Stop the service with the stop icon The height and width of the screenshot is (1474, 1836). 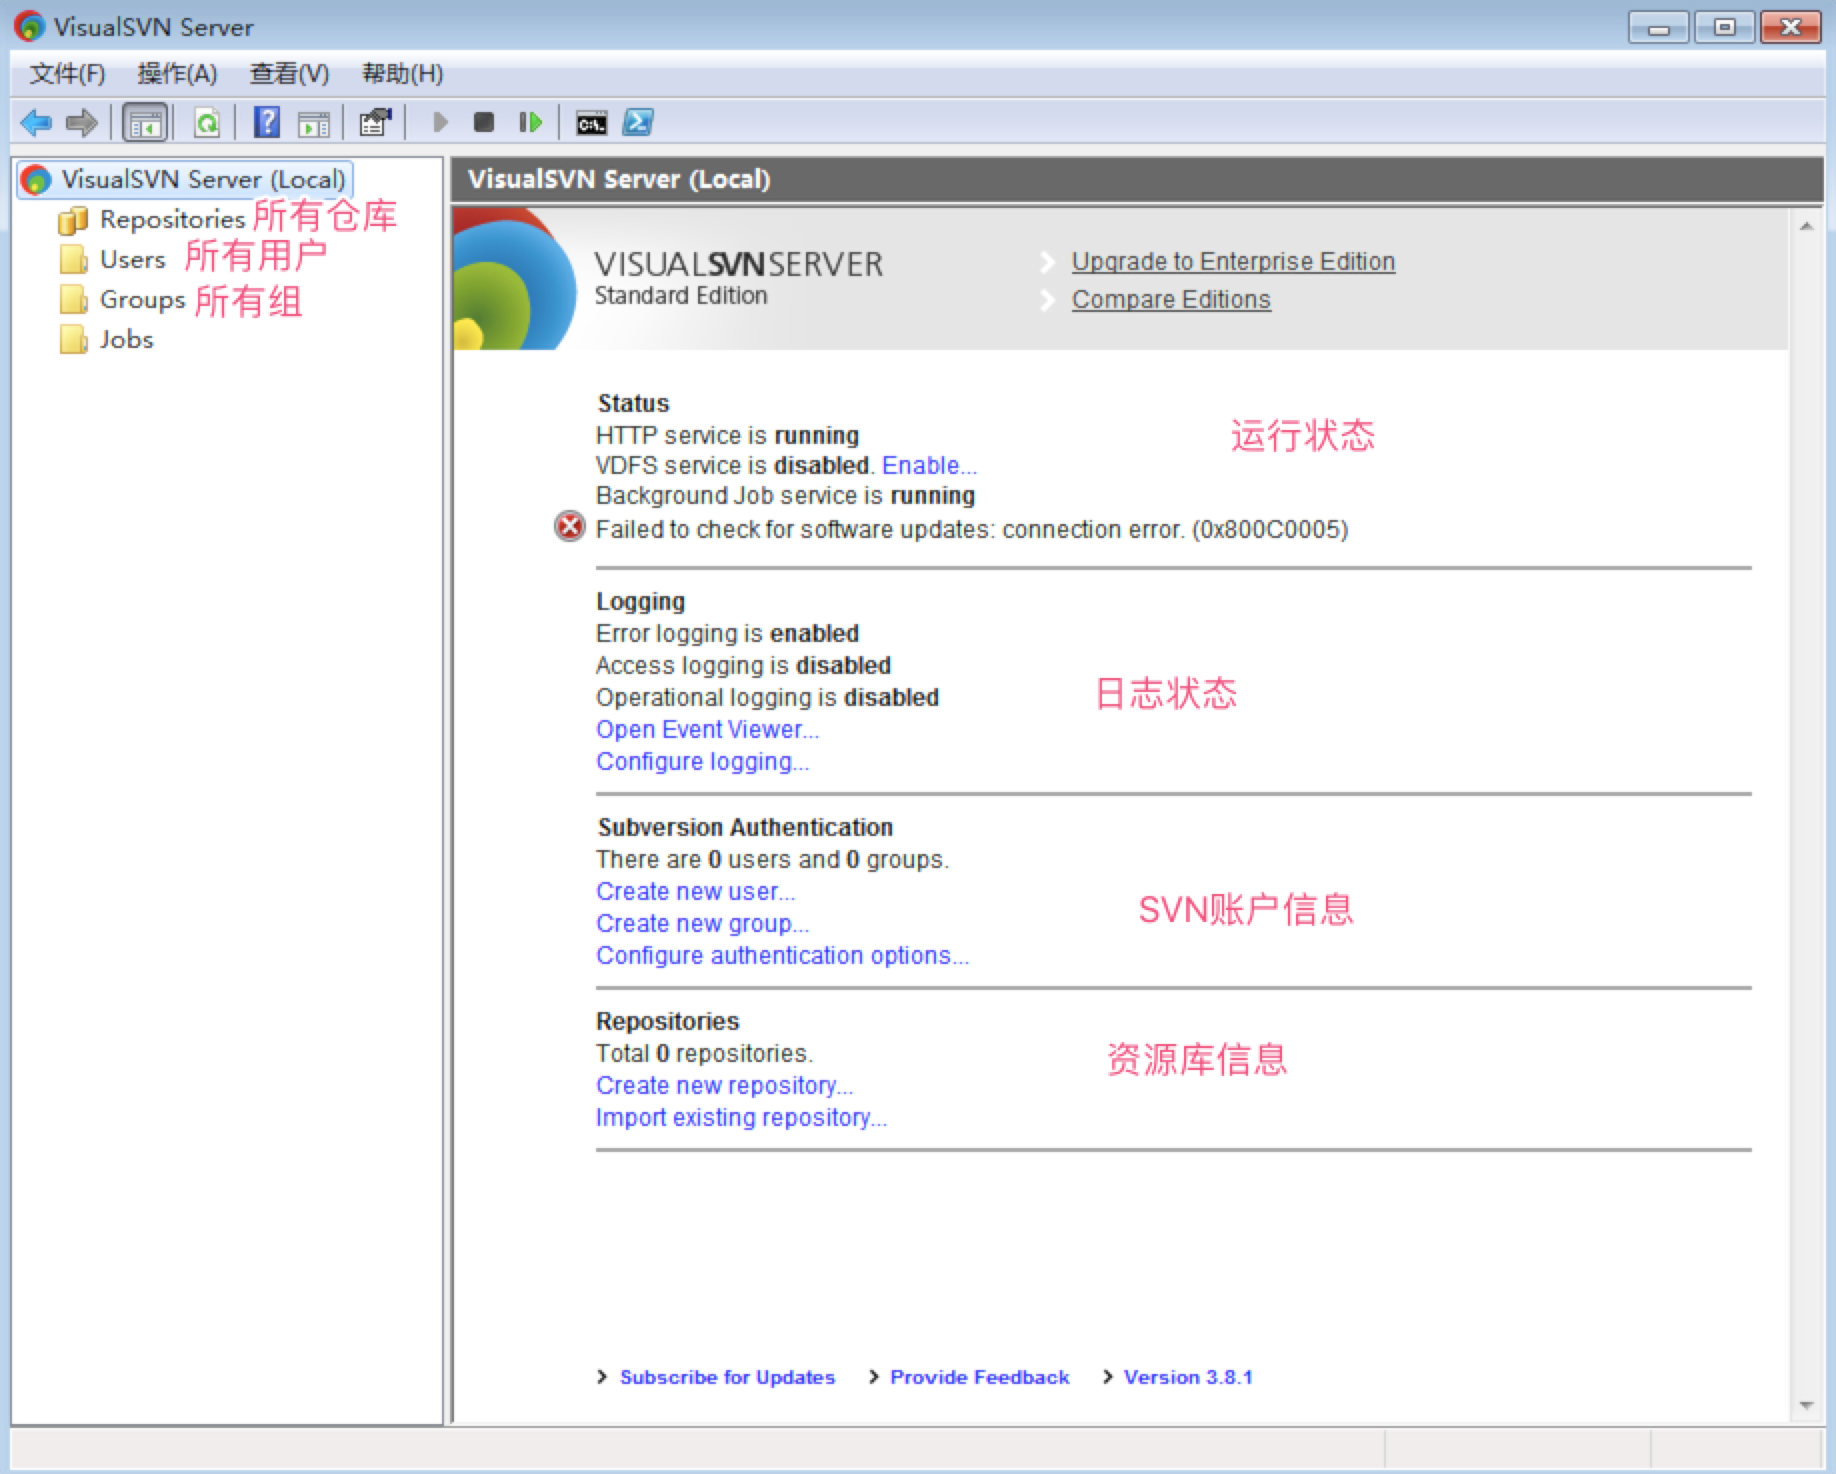484,123
